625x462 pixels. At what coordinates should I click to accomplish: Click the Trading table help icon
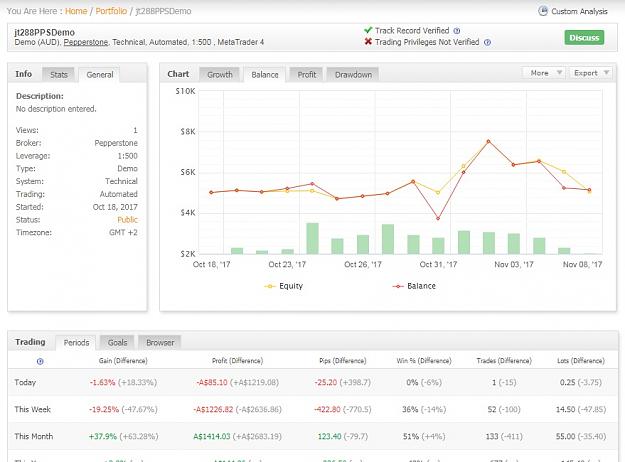click(x=40, y=361)
